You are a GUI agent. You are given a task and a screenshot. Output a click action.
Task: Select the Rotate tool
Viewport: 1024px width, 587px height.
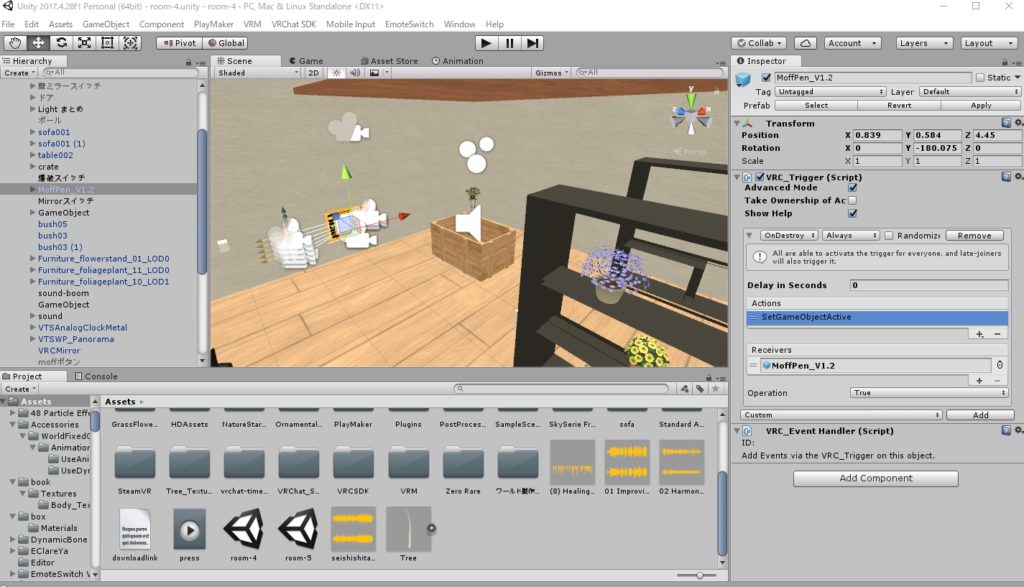[x=59, y=43]
